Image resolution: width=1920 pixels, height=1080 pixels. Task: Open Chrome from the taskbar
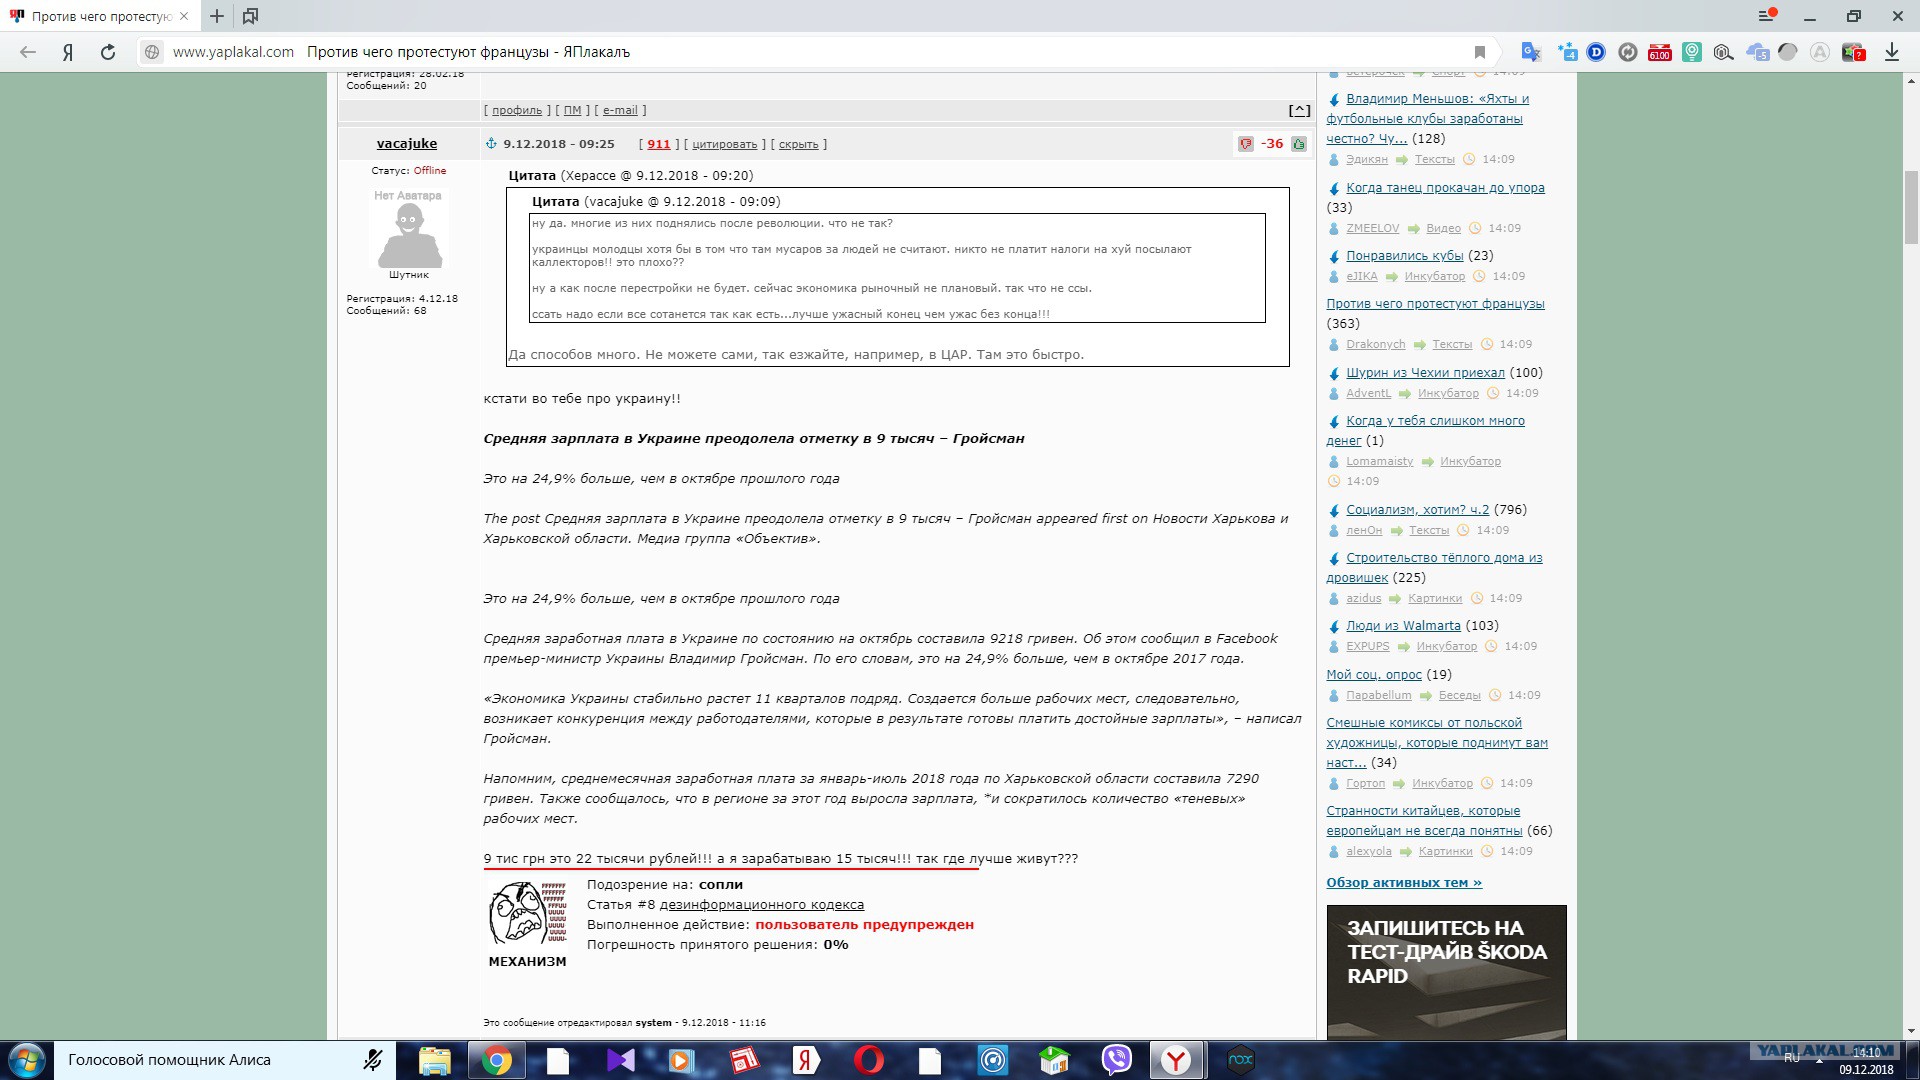[x=496, y=1060]
